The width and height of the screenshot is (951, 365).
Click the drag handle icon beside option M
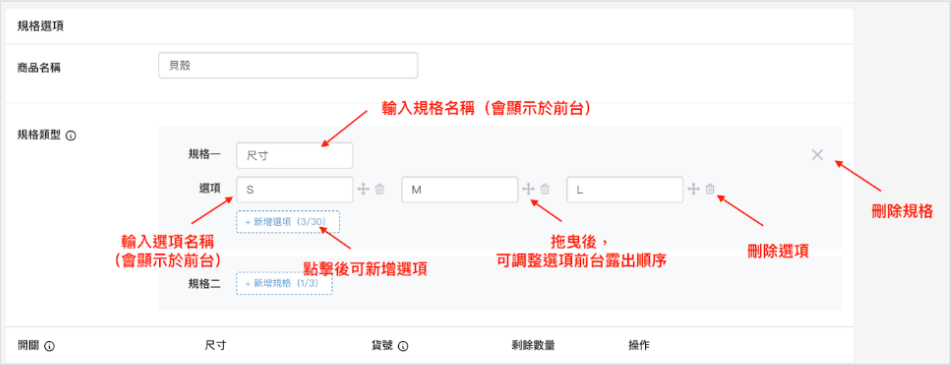pyautogui.click(x=528, y=189)
